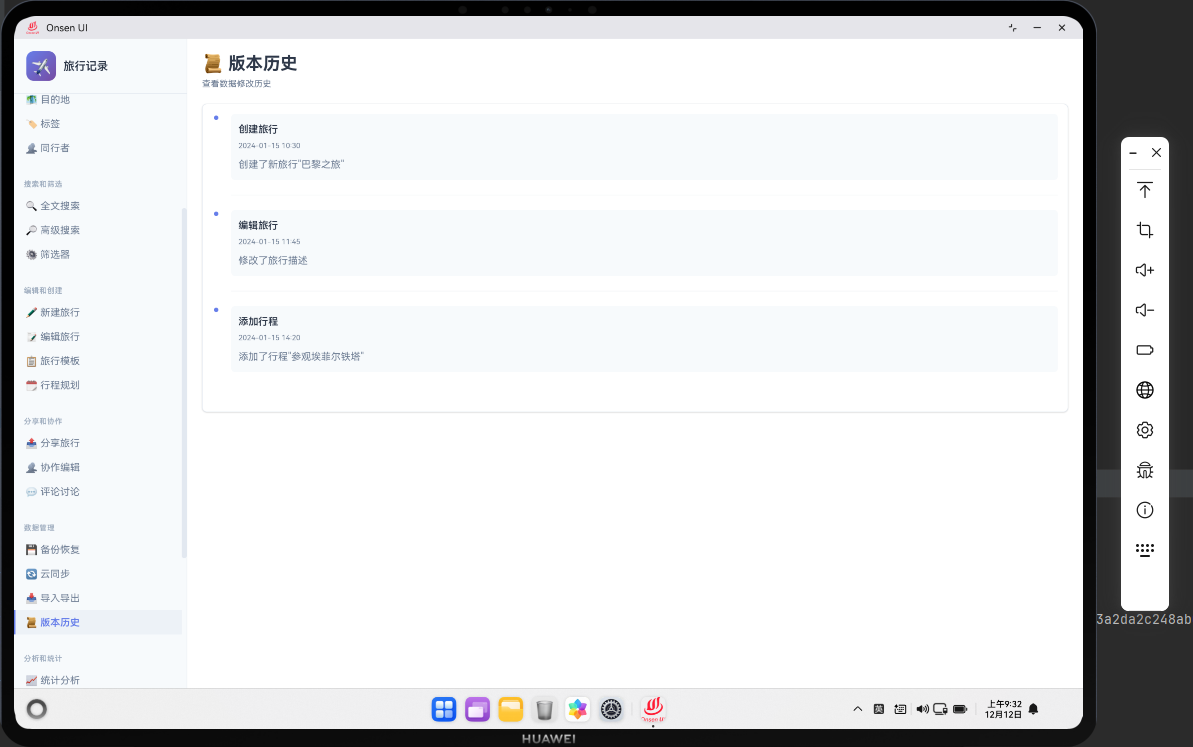Open the notification bell in the tray

pyautogui.click(x=1033, y=709)
